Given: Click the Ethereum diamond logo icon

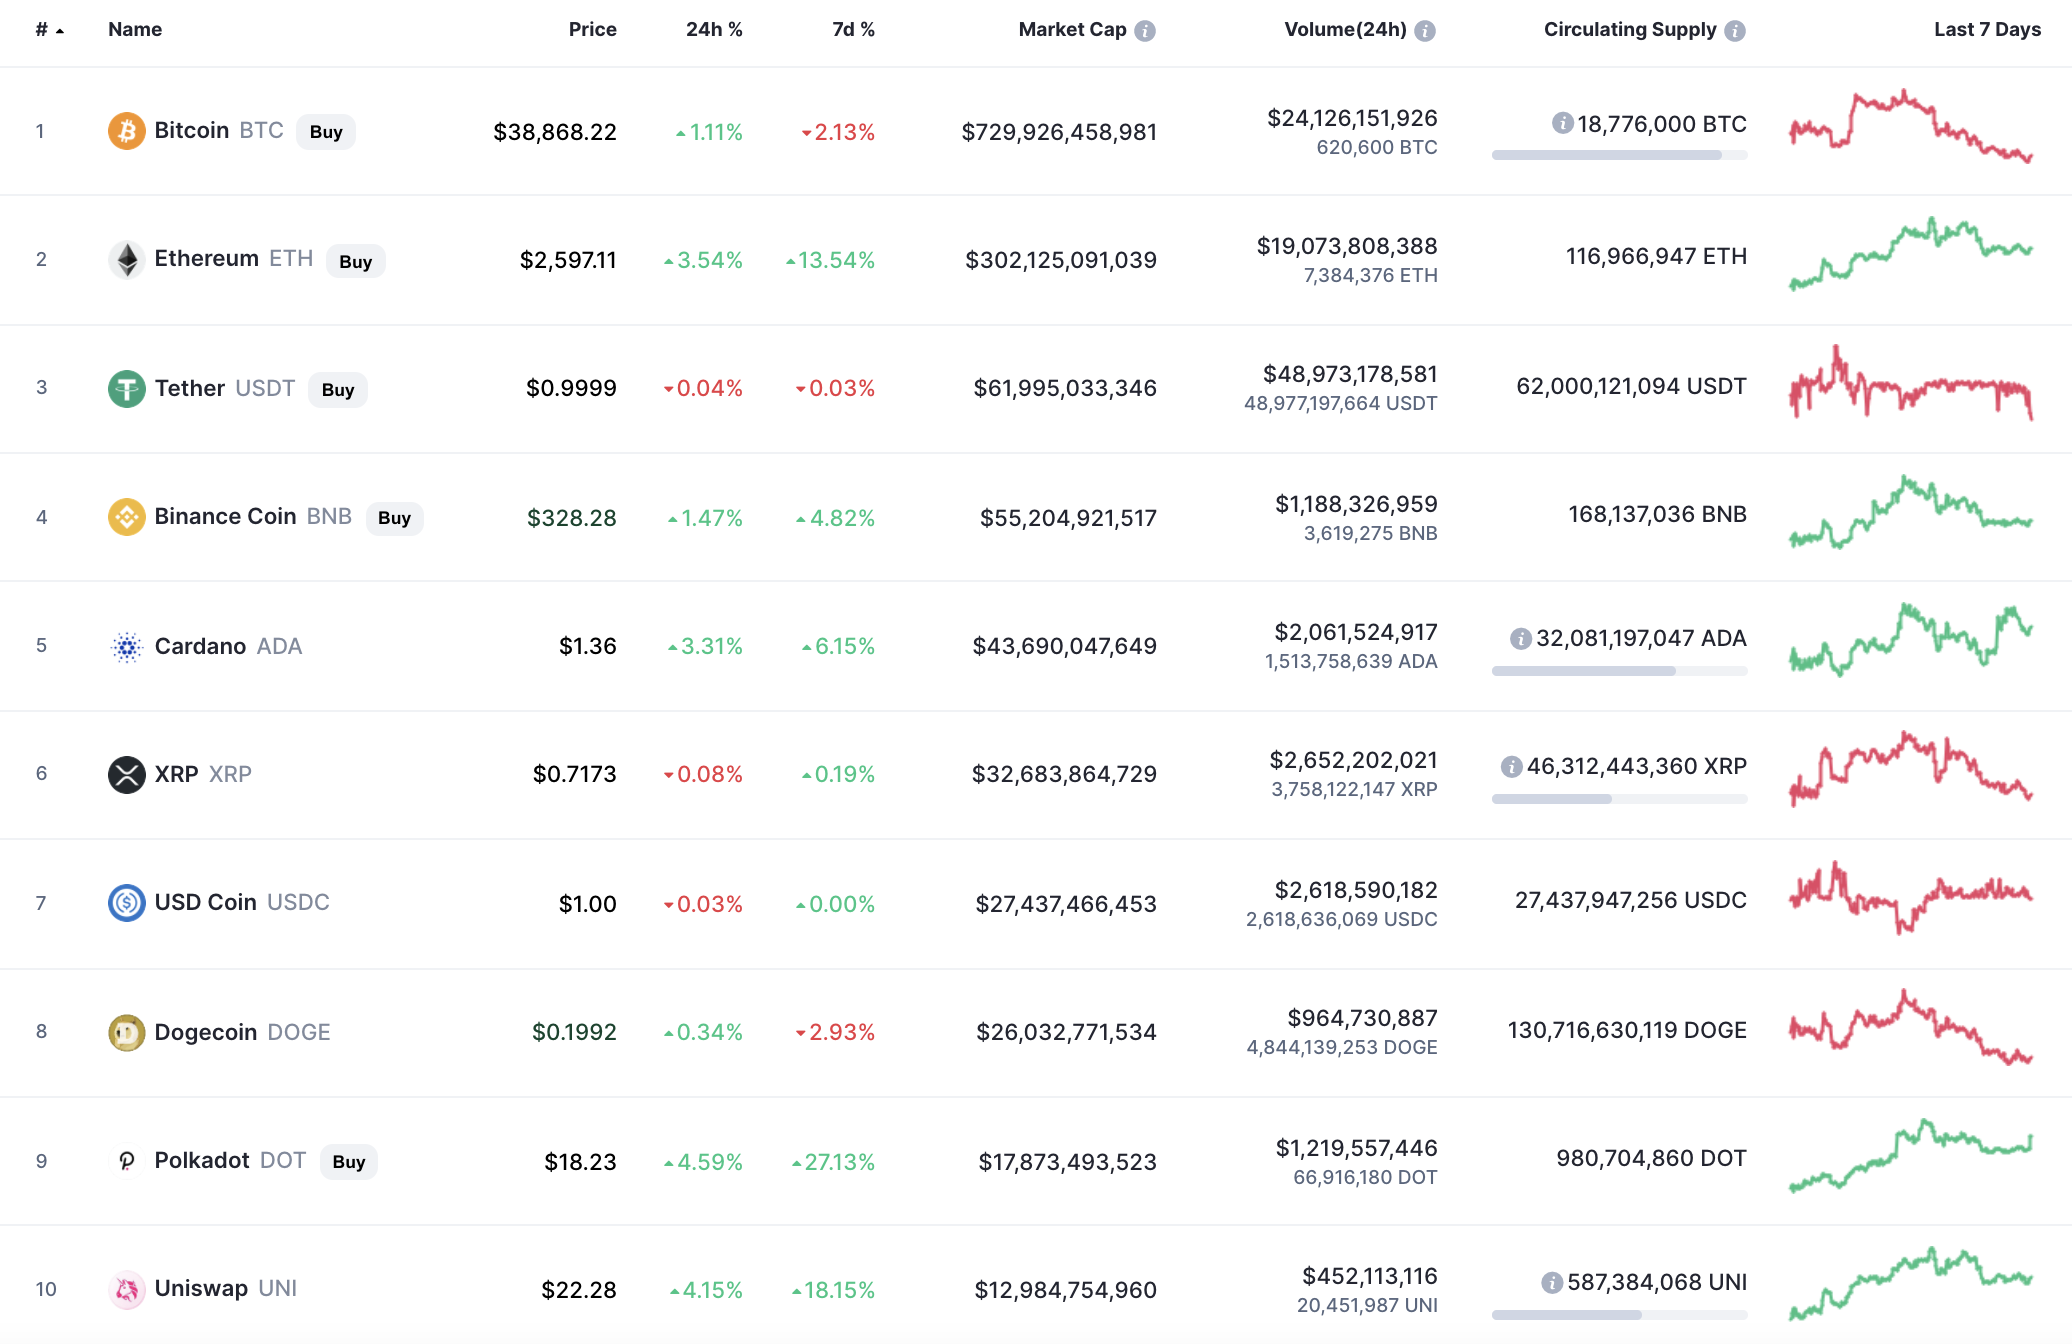Looking at the screenshot, I should click(126, 259).
